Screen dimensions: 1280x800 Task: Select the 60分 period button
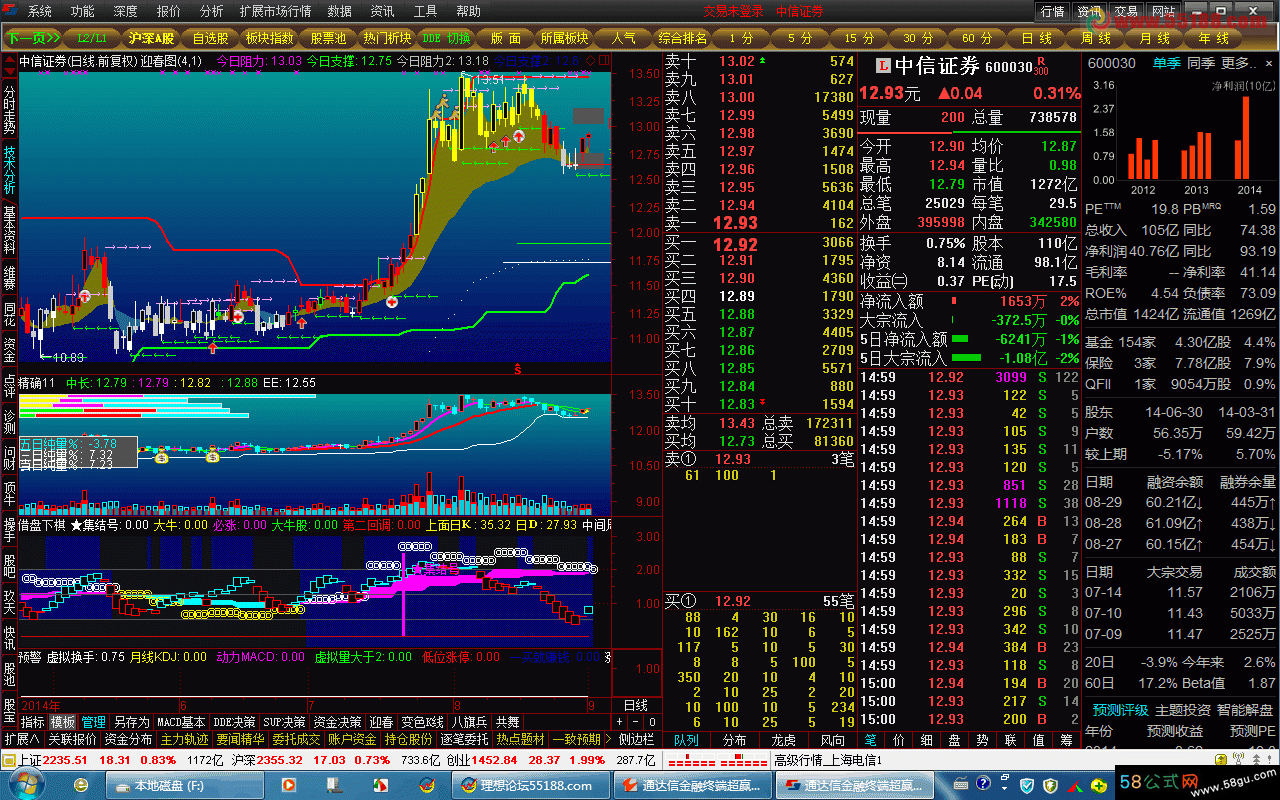[x=977, y=38]
